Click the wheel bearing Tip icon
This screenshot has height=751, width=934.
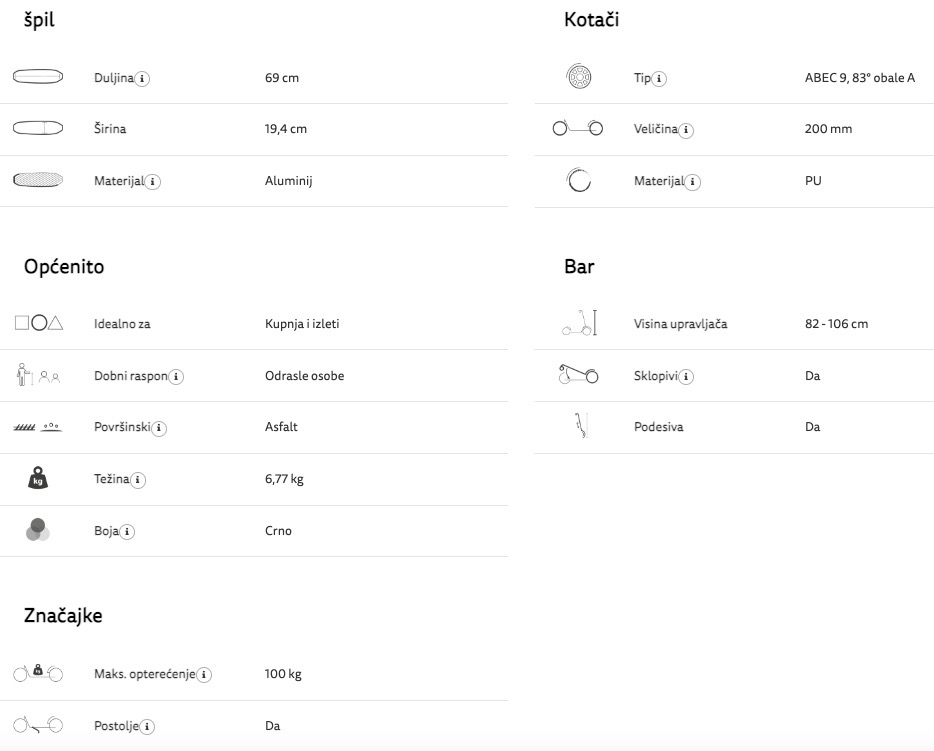tap(578, 76)
